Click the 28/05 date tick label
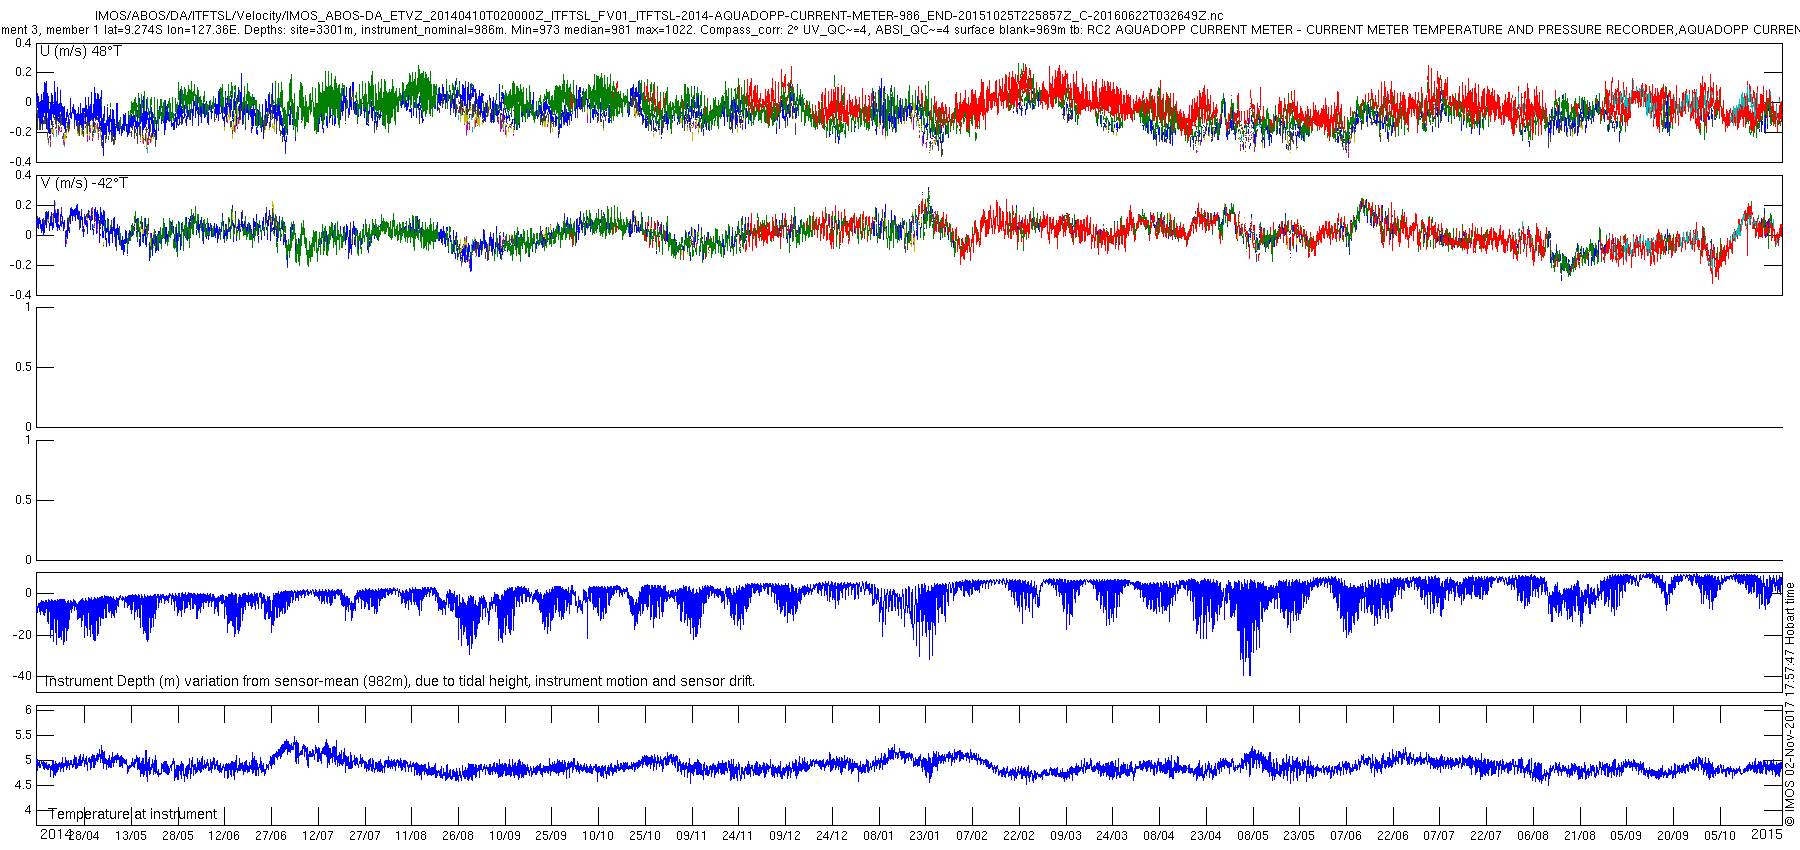This screenshot has height=850, width=1800. 178,836
